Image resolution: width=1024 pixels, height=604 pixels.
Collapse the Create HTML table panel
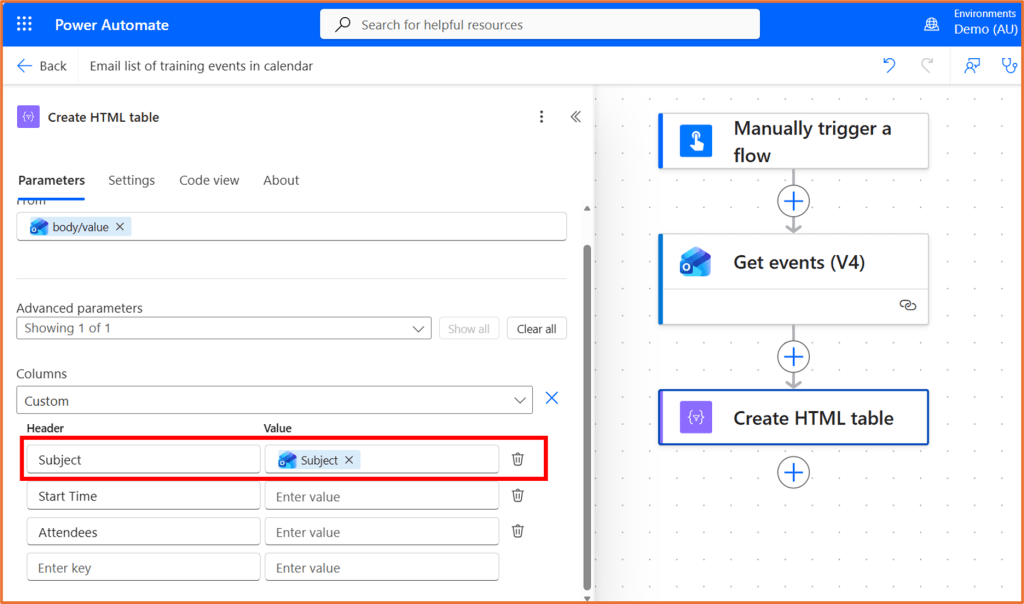coord(575,117)
